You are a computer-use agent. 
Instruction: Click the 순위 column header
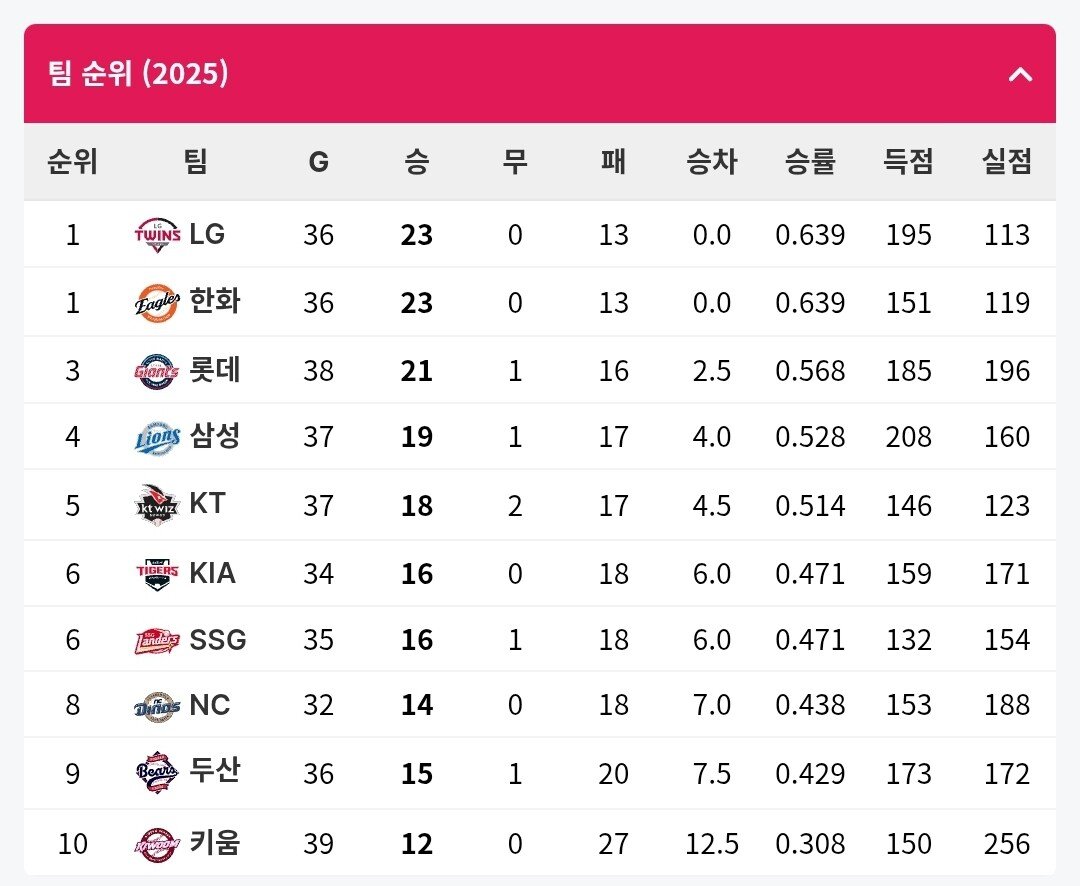click(x=72, y=161)
